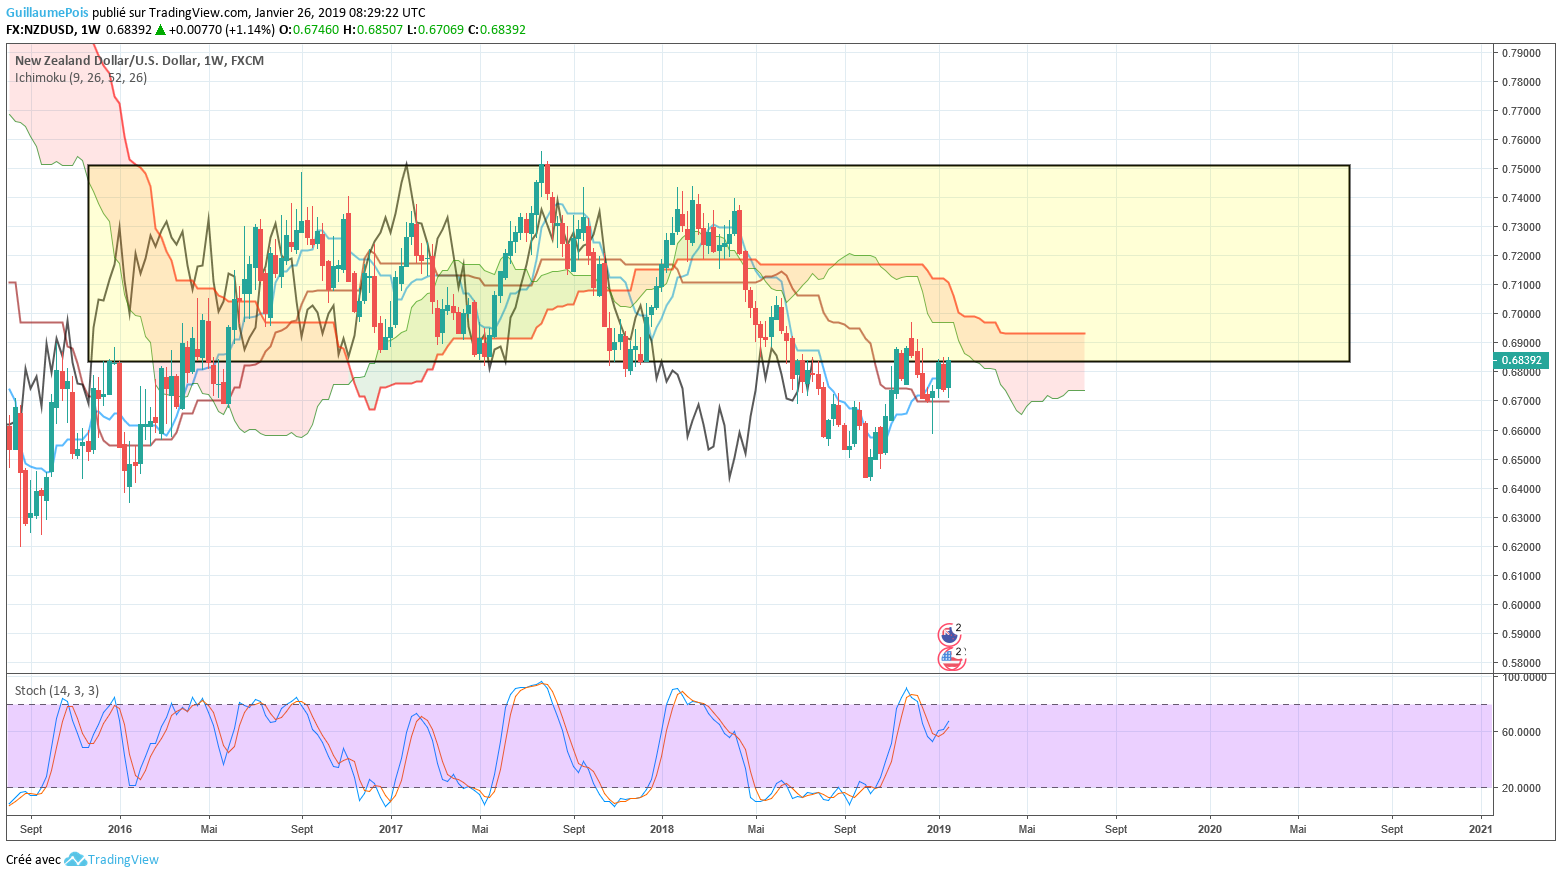The height and width of the screenshot is (877, 1562).
Task: Click the 2016 label on the time axis
Action: click(x=119, y=828)
